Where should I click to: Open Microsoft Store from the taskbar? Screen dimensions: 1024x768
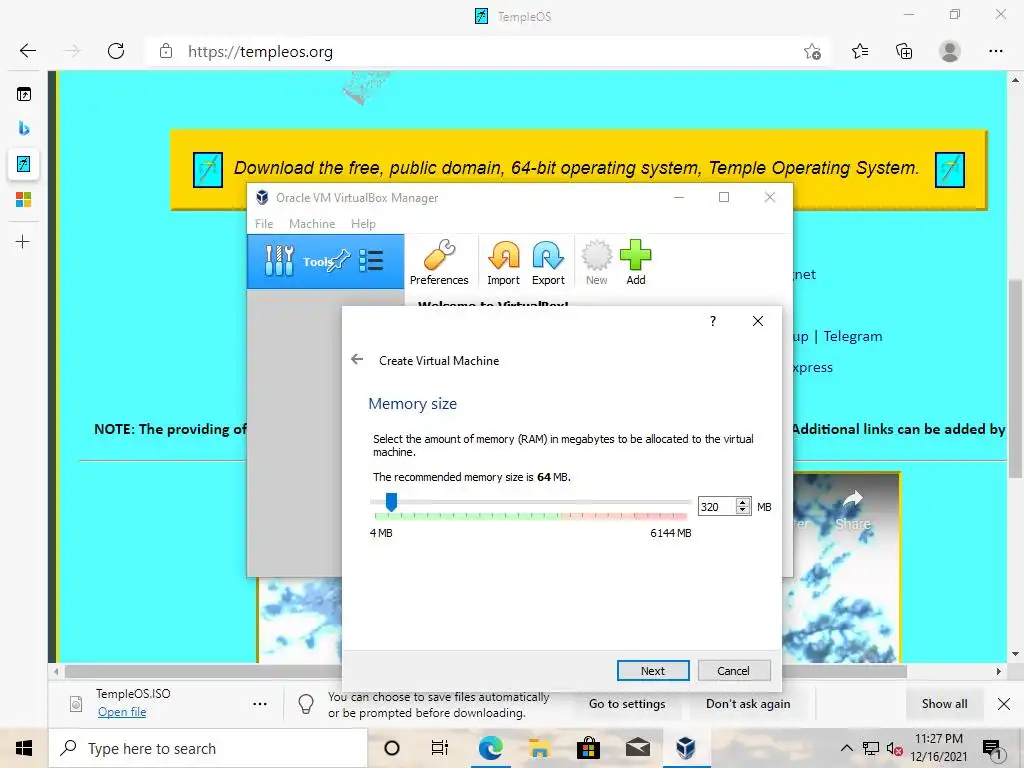pos(588,748)
